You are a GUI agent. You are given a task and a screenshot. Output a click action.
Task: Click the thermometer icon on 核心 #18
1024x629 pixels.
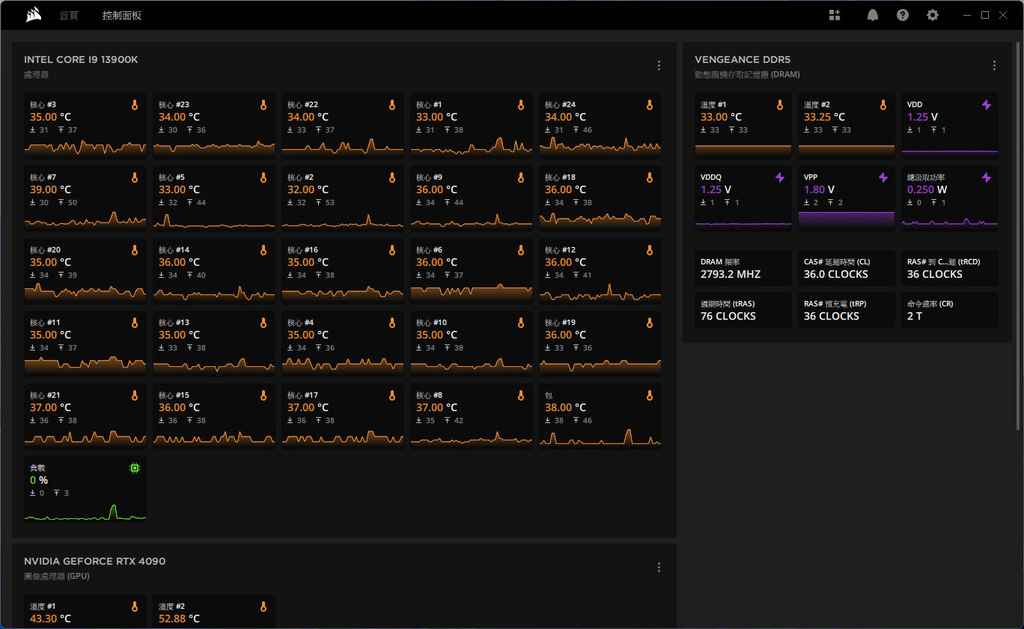pyautogui.click(x=649, y=177)
